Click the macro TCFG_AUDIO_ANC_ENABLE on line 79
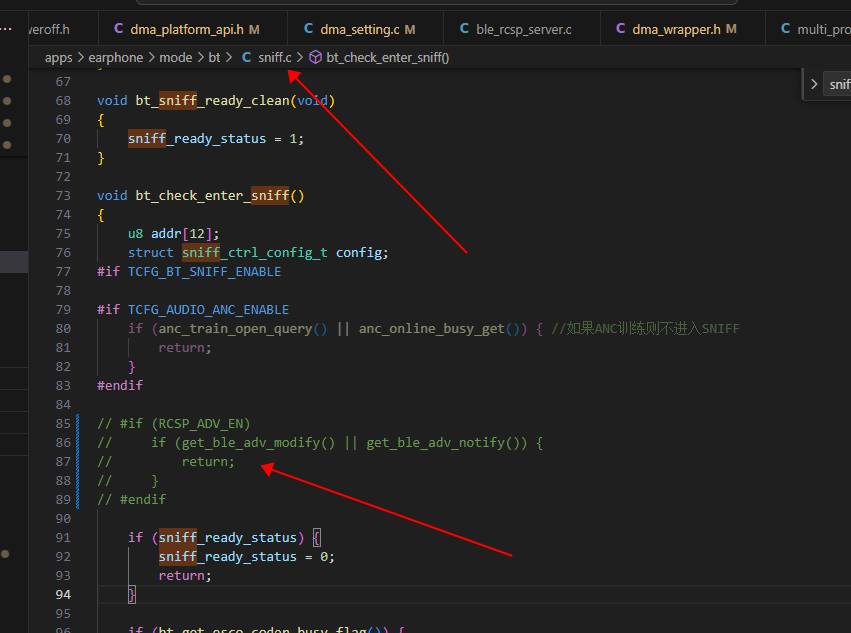The image size is (851, 633). click(x=208, y=309)
